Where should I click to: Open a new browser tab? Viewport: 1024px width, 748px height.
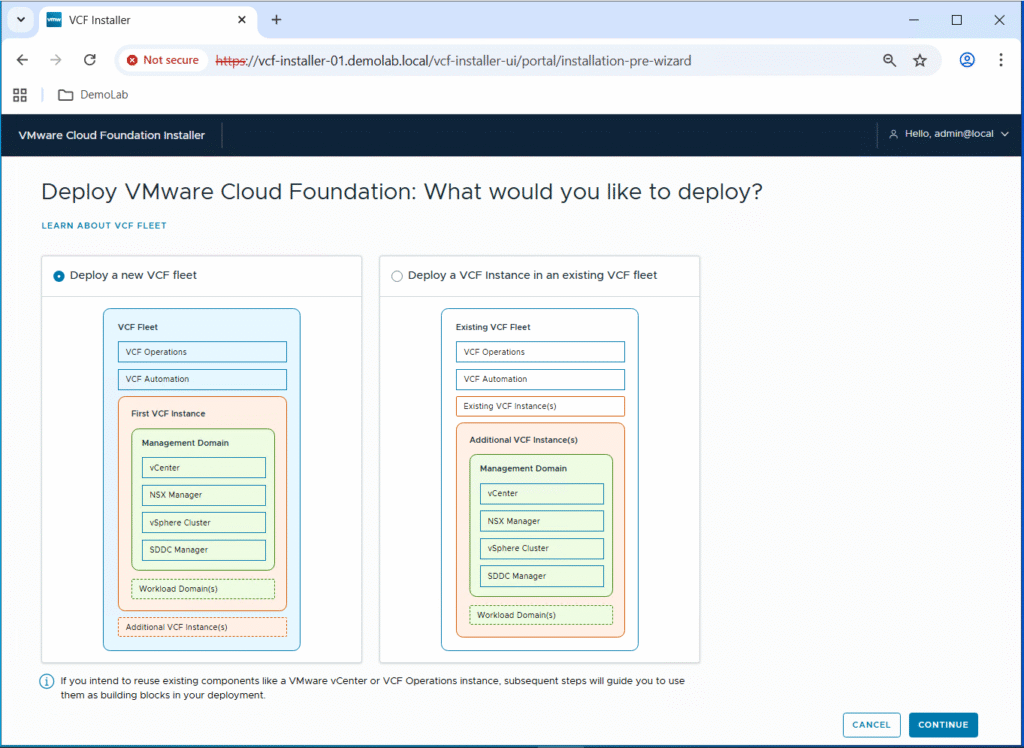click(x=276, y=20)
